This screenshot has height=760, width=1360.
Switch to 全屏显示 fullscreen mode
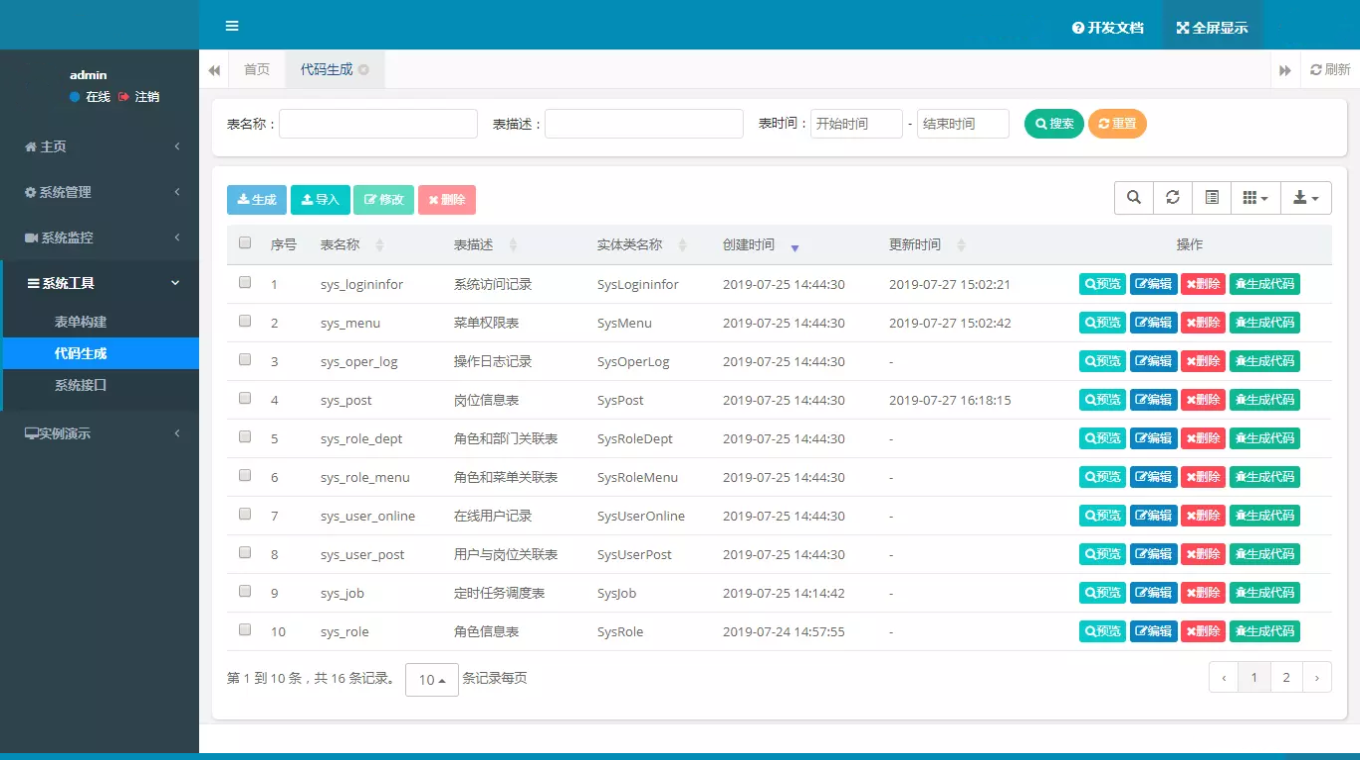click(x=1212, y=28)
